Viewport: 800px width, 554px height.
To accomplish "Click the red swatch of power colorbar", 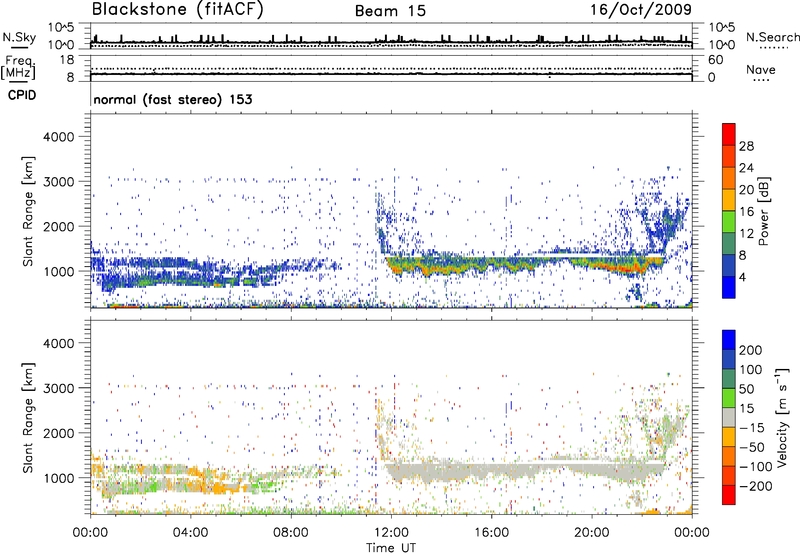I will tap(729, 134).
